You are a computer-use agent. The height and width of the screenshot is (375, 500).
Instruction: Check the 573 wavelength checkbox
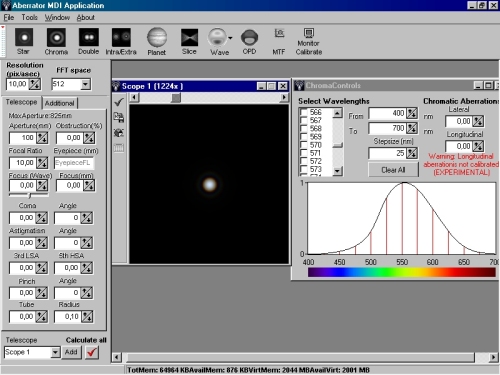click(304, 169)
